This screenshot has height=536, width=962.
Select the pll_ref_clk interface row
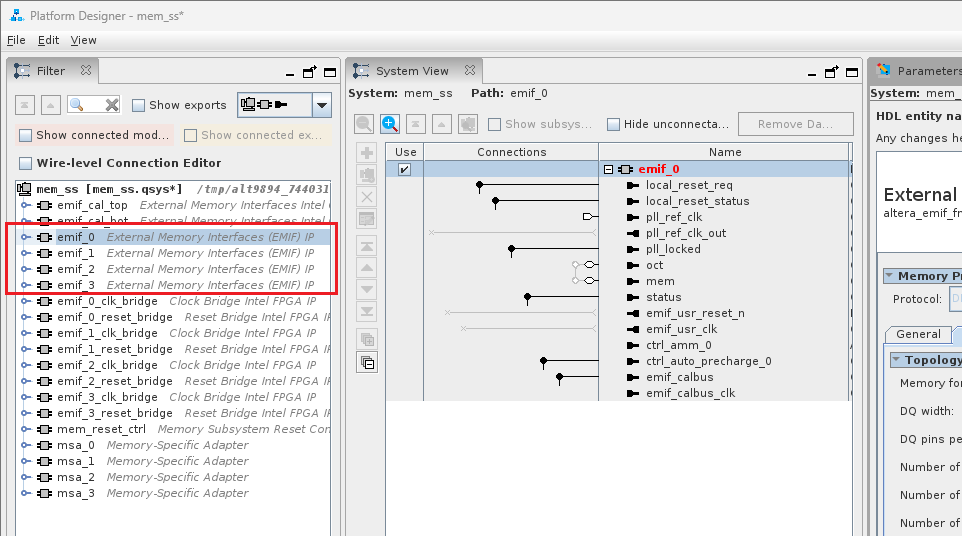coord(673,217)
